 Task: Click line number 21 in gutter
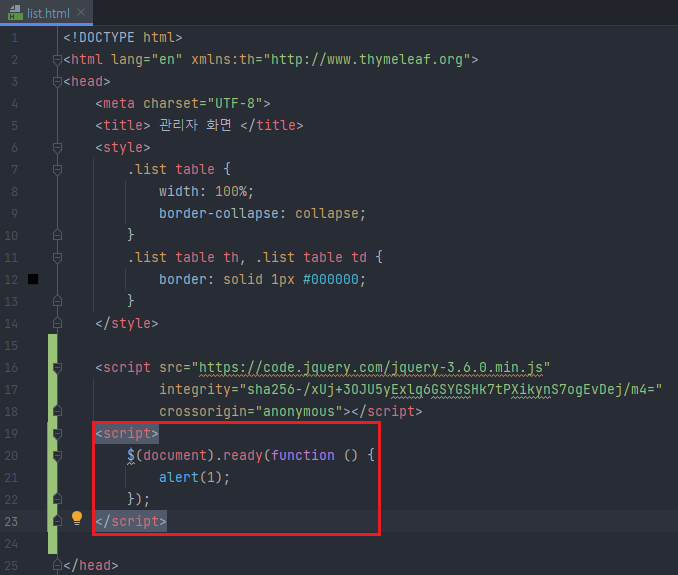coord(11,478)
